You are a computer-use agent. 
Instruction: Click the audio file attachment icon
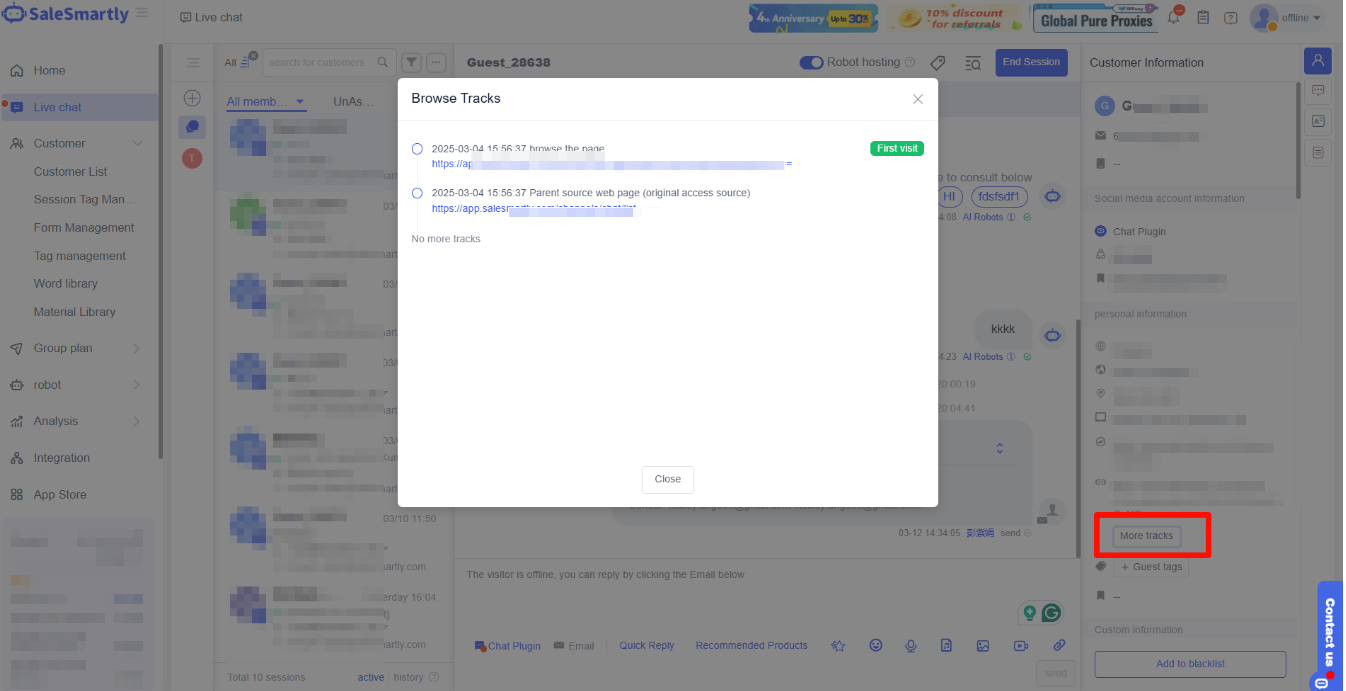click(946, 646)
